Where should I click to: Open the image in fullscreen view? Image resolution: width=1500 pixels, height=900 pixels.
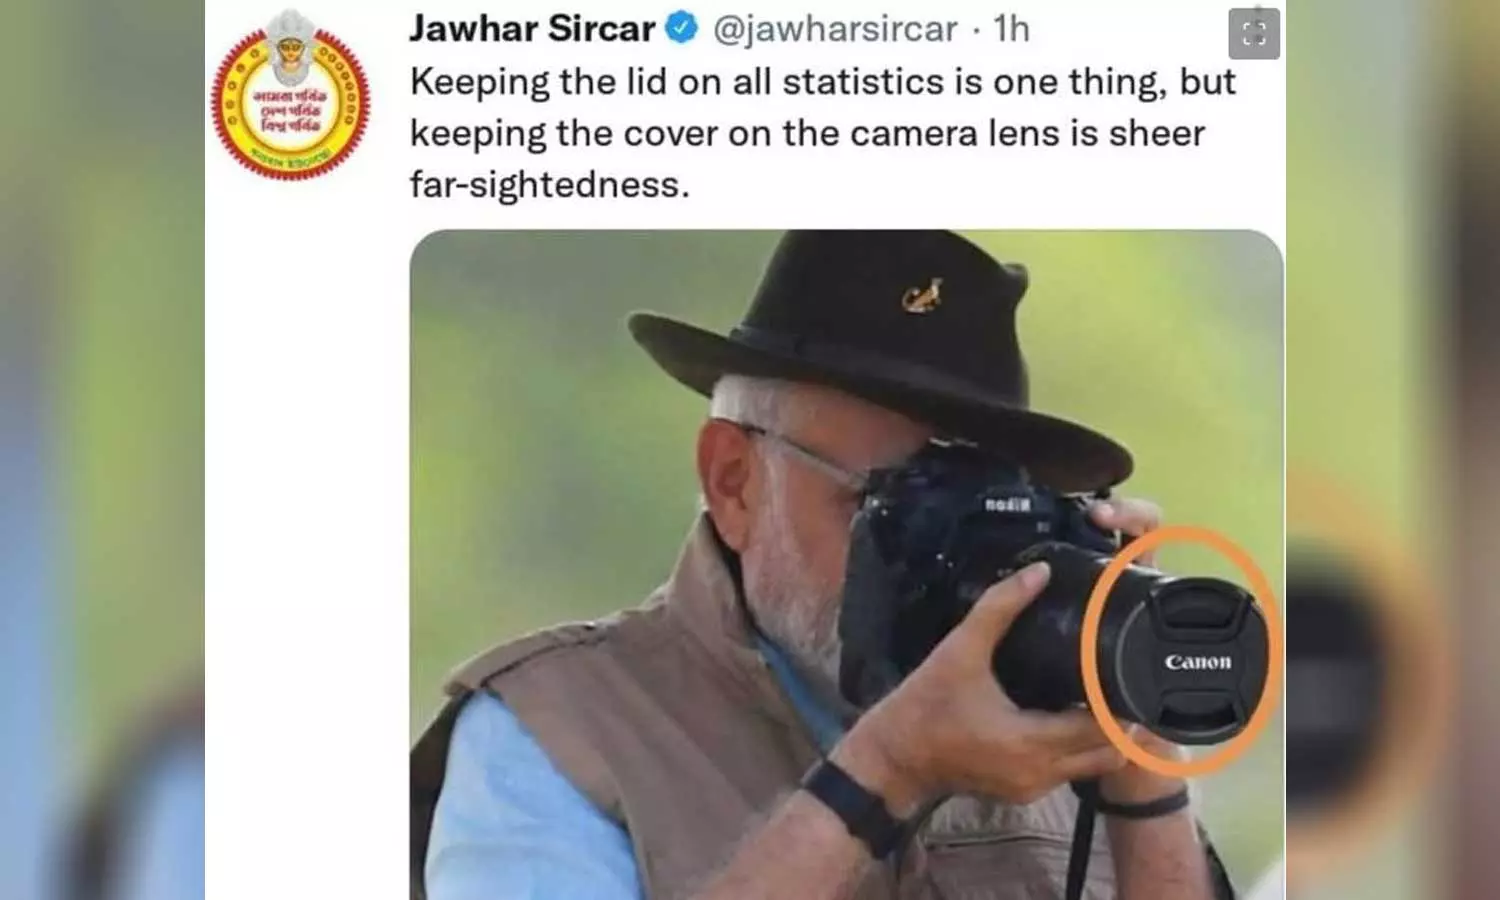1254,34
